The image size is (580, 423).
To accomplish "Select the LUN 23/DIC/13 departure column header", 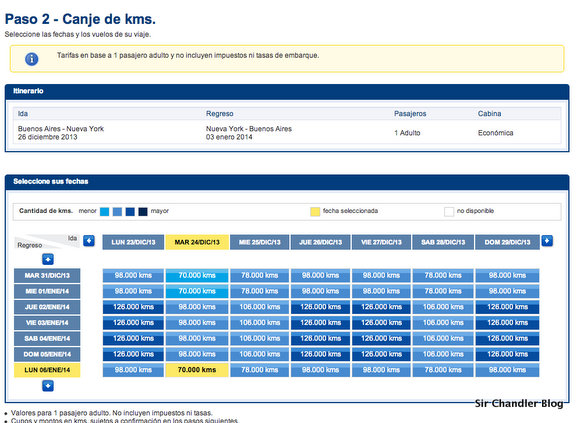I will (x=133, y=242).
